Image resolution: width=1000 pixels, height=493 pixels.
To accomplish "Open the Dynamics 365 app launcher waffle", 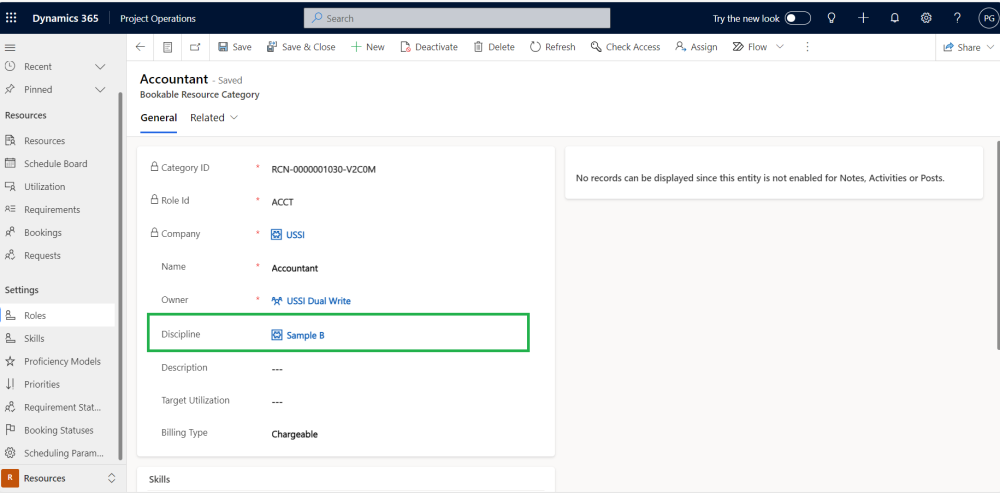I will click(11, 18).
